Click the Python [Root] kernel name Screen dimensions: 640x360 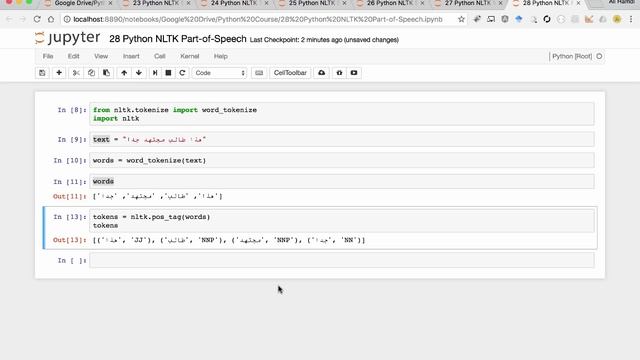pyautogui.click(x=572, y=56)
